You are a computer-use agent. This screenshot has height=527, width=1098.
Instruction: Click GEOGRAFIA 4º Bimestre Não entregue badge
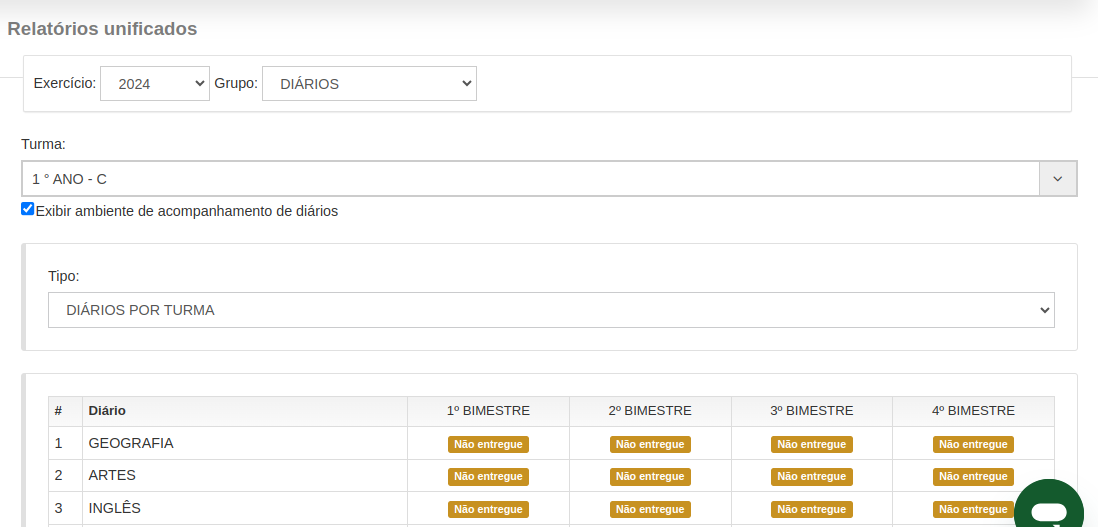coord(973,444)
